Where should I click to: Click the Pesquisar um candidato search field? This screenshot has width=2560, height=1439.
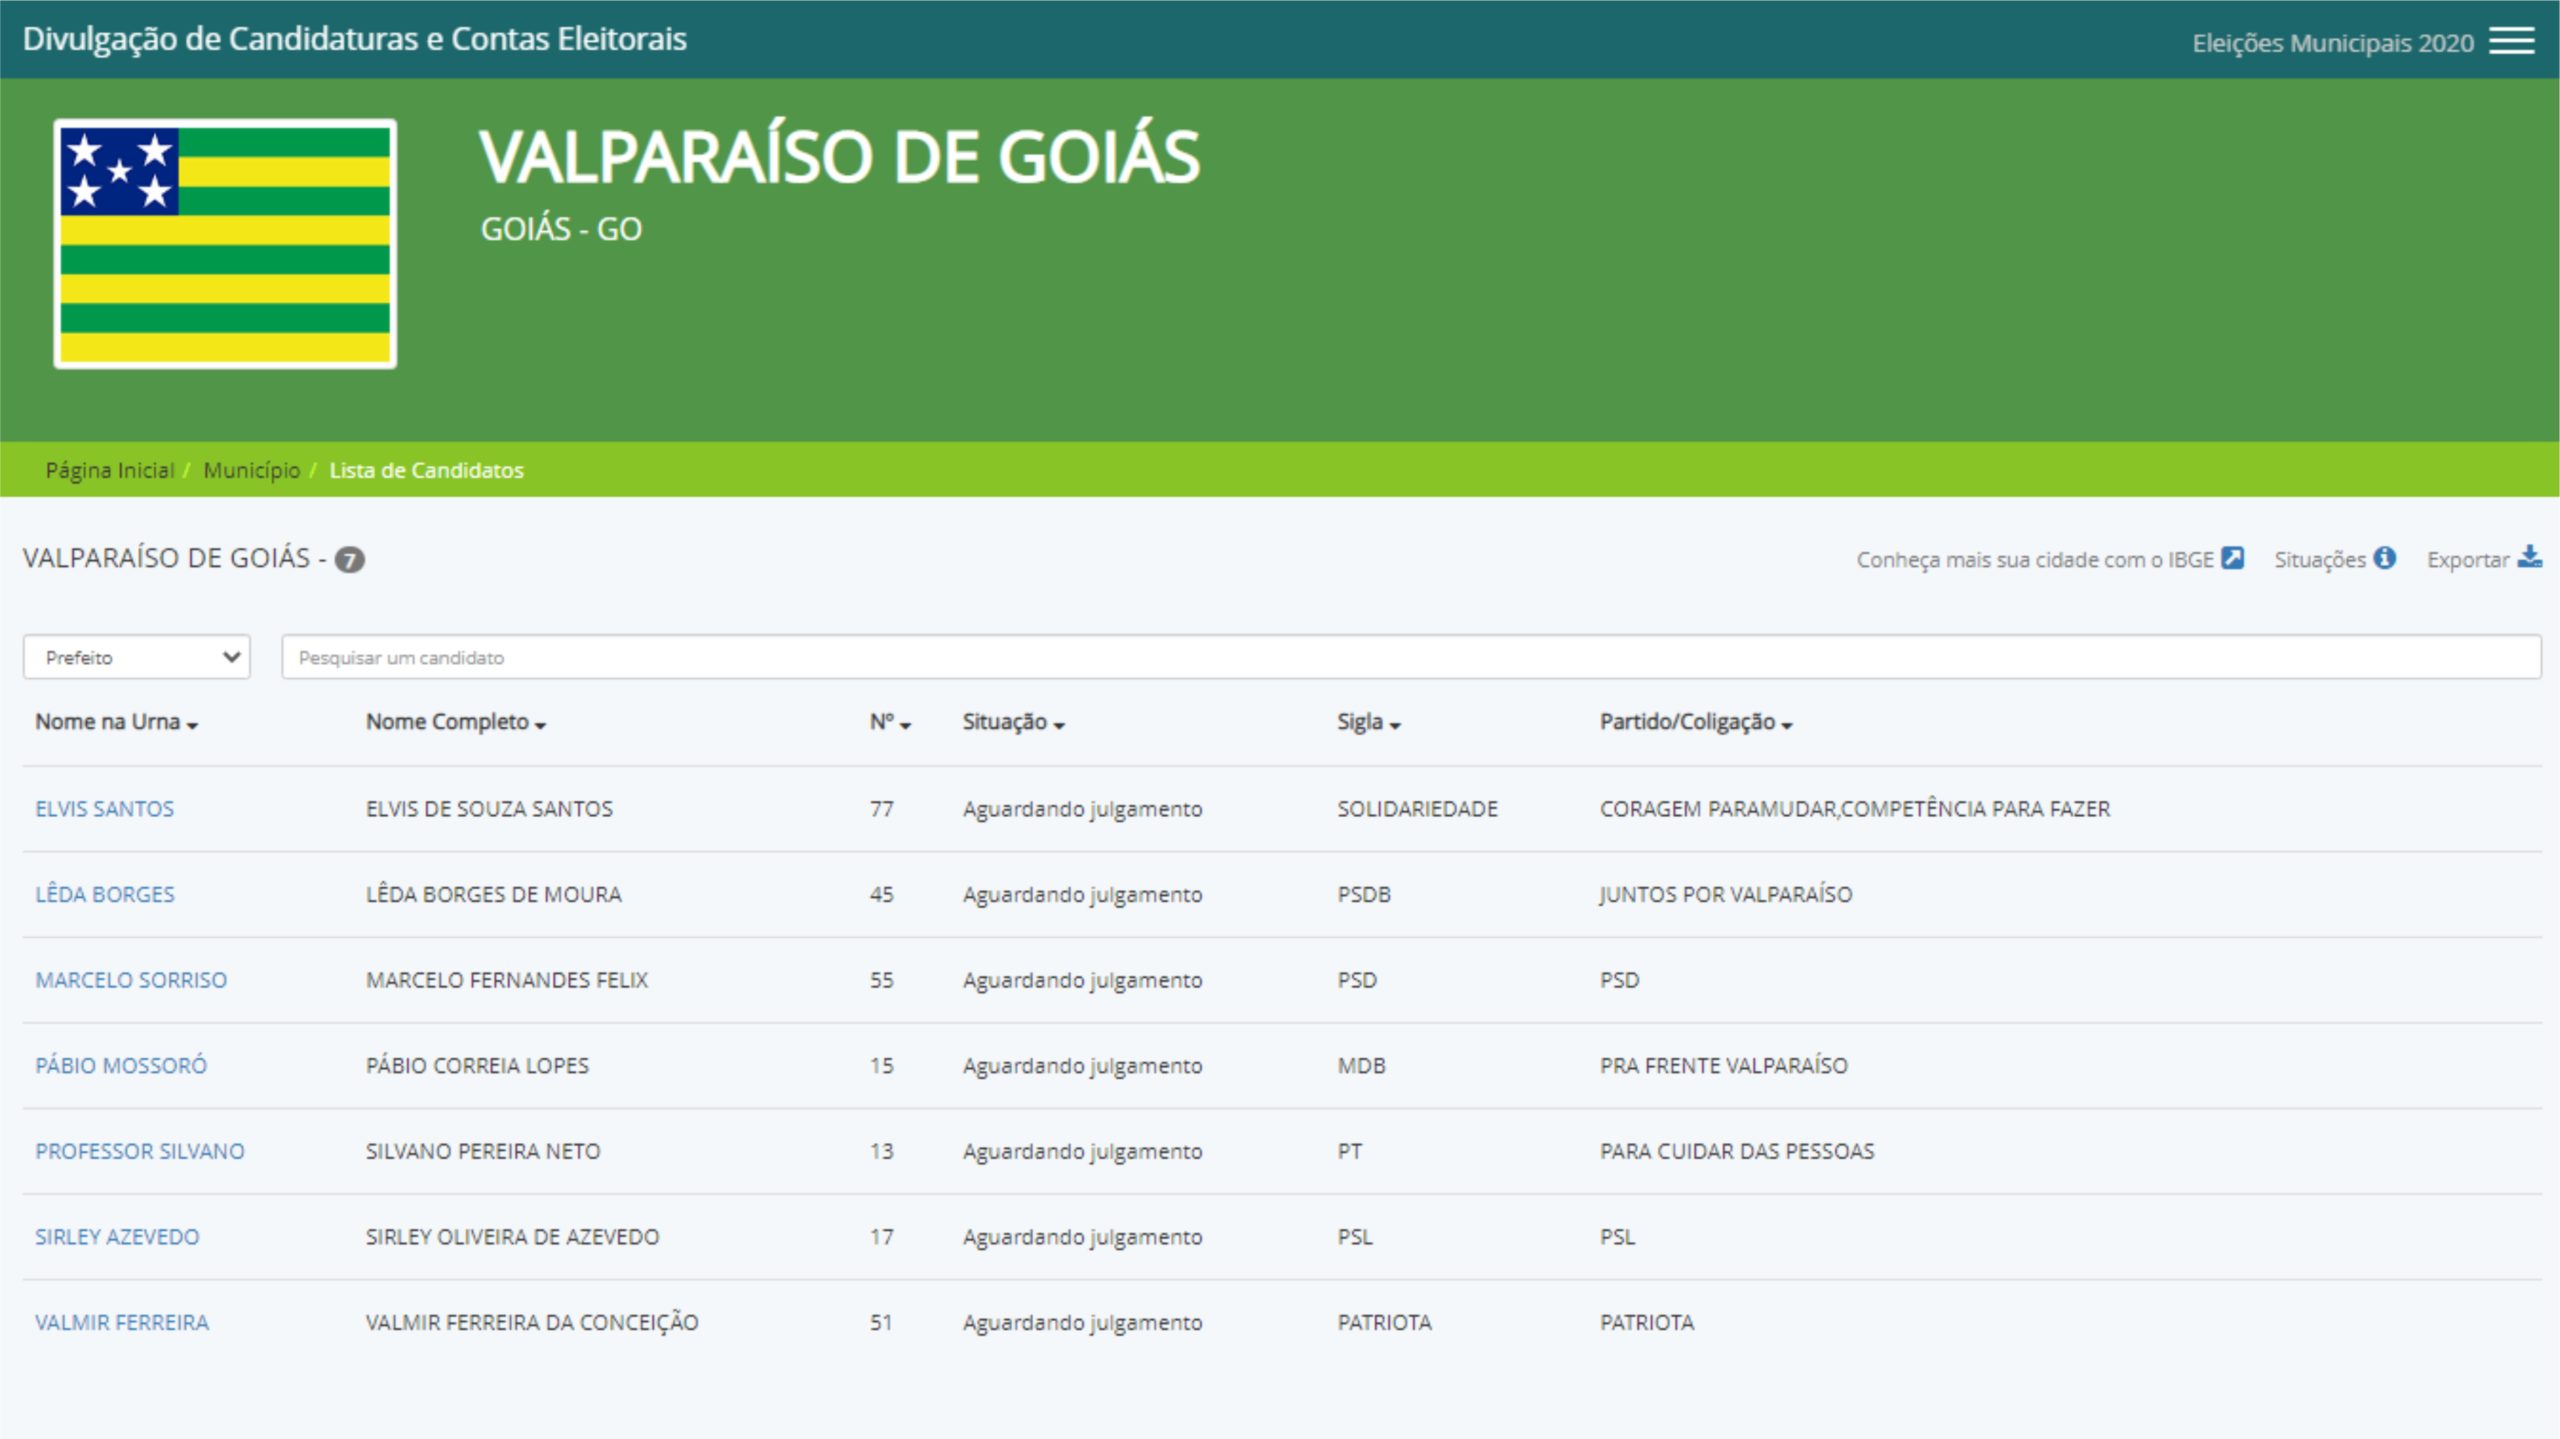coord(1411,657)
